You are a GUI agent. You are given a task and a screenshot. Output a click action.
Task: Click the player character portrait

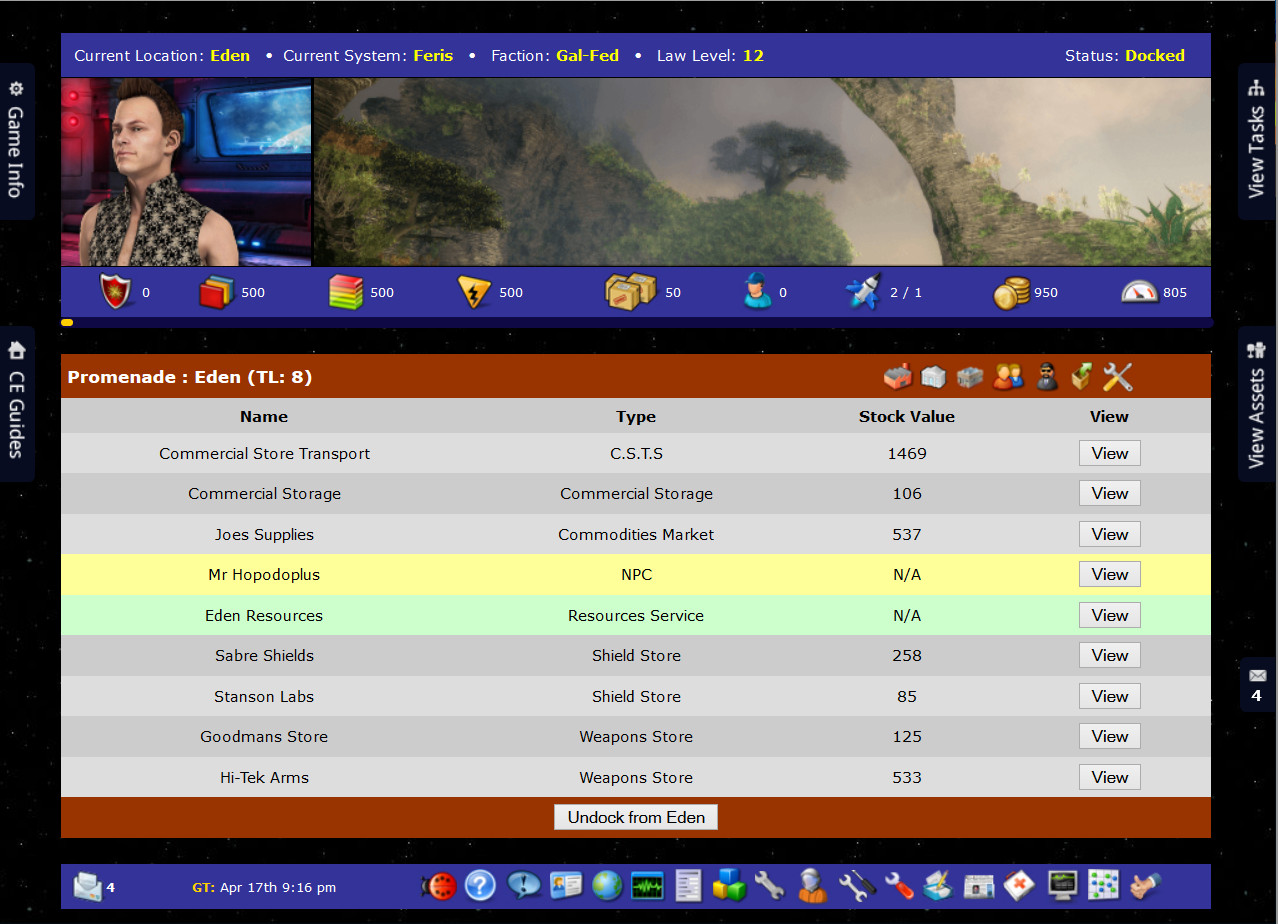186,172
